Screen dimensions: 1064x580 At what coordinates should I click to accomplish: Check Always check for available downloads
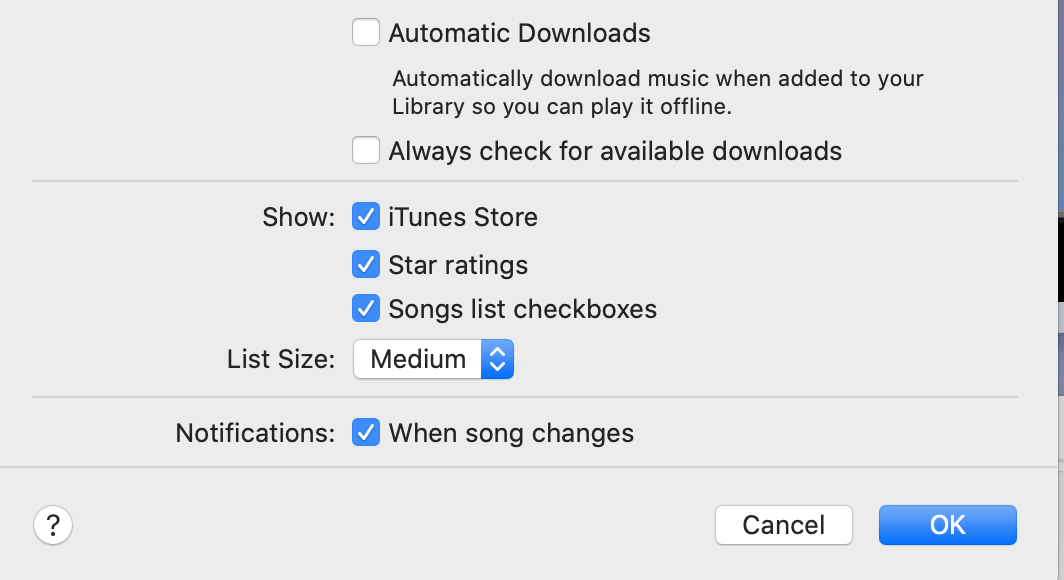(x=366, y=150)
